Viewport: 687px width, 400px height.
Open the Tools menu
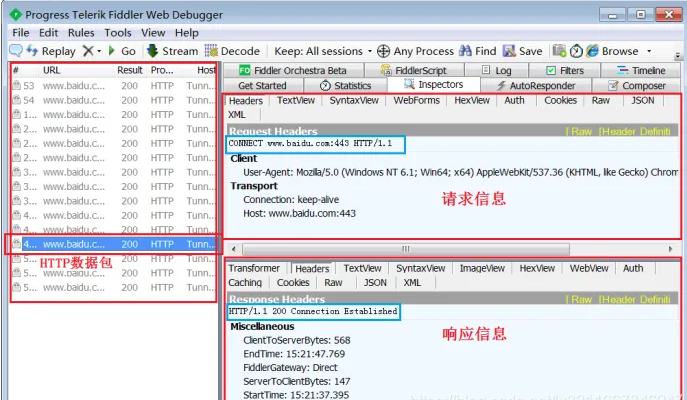118,33
